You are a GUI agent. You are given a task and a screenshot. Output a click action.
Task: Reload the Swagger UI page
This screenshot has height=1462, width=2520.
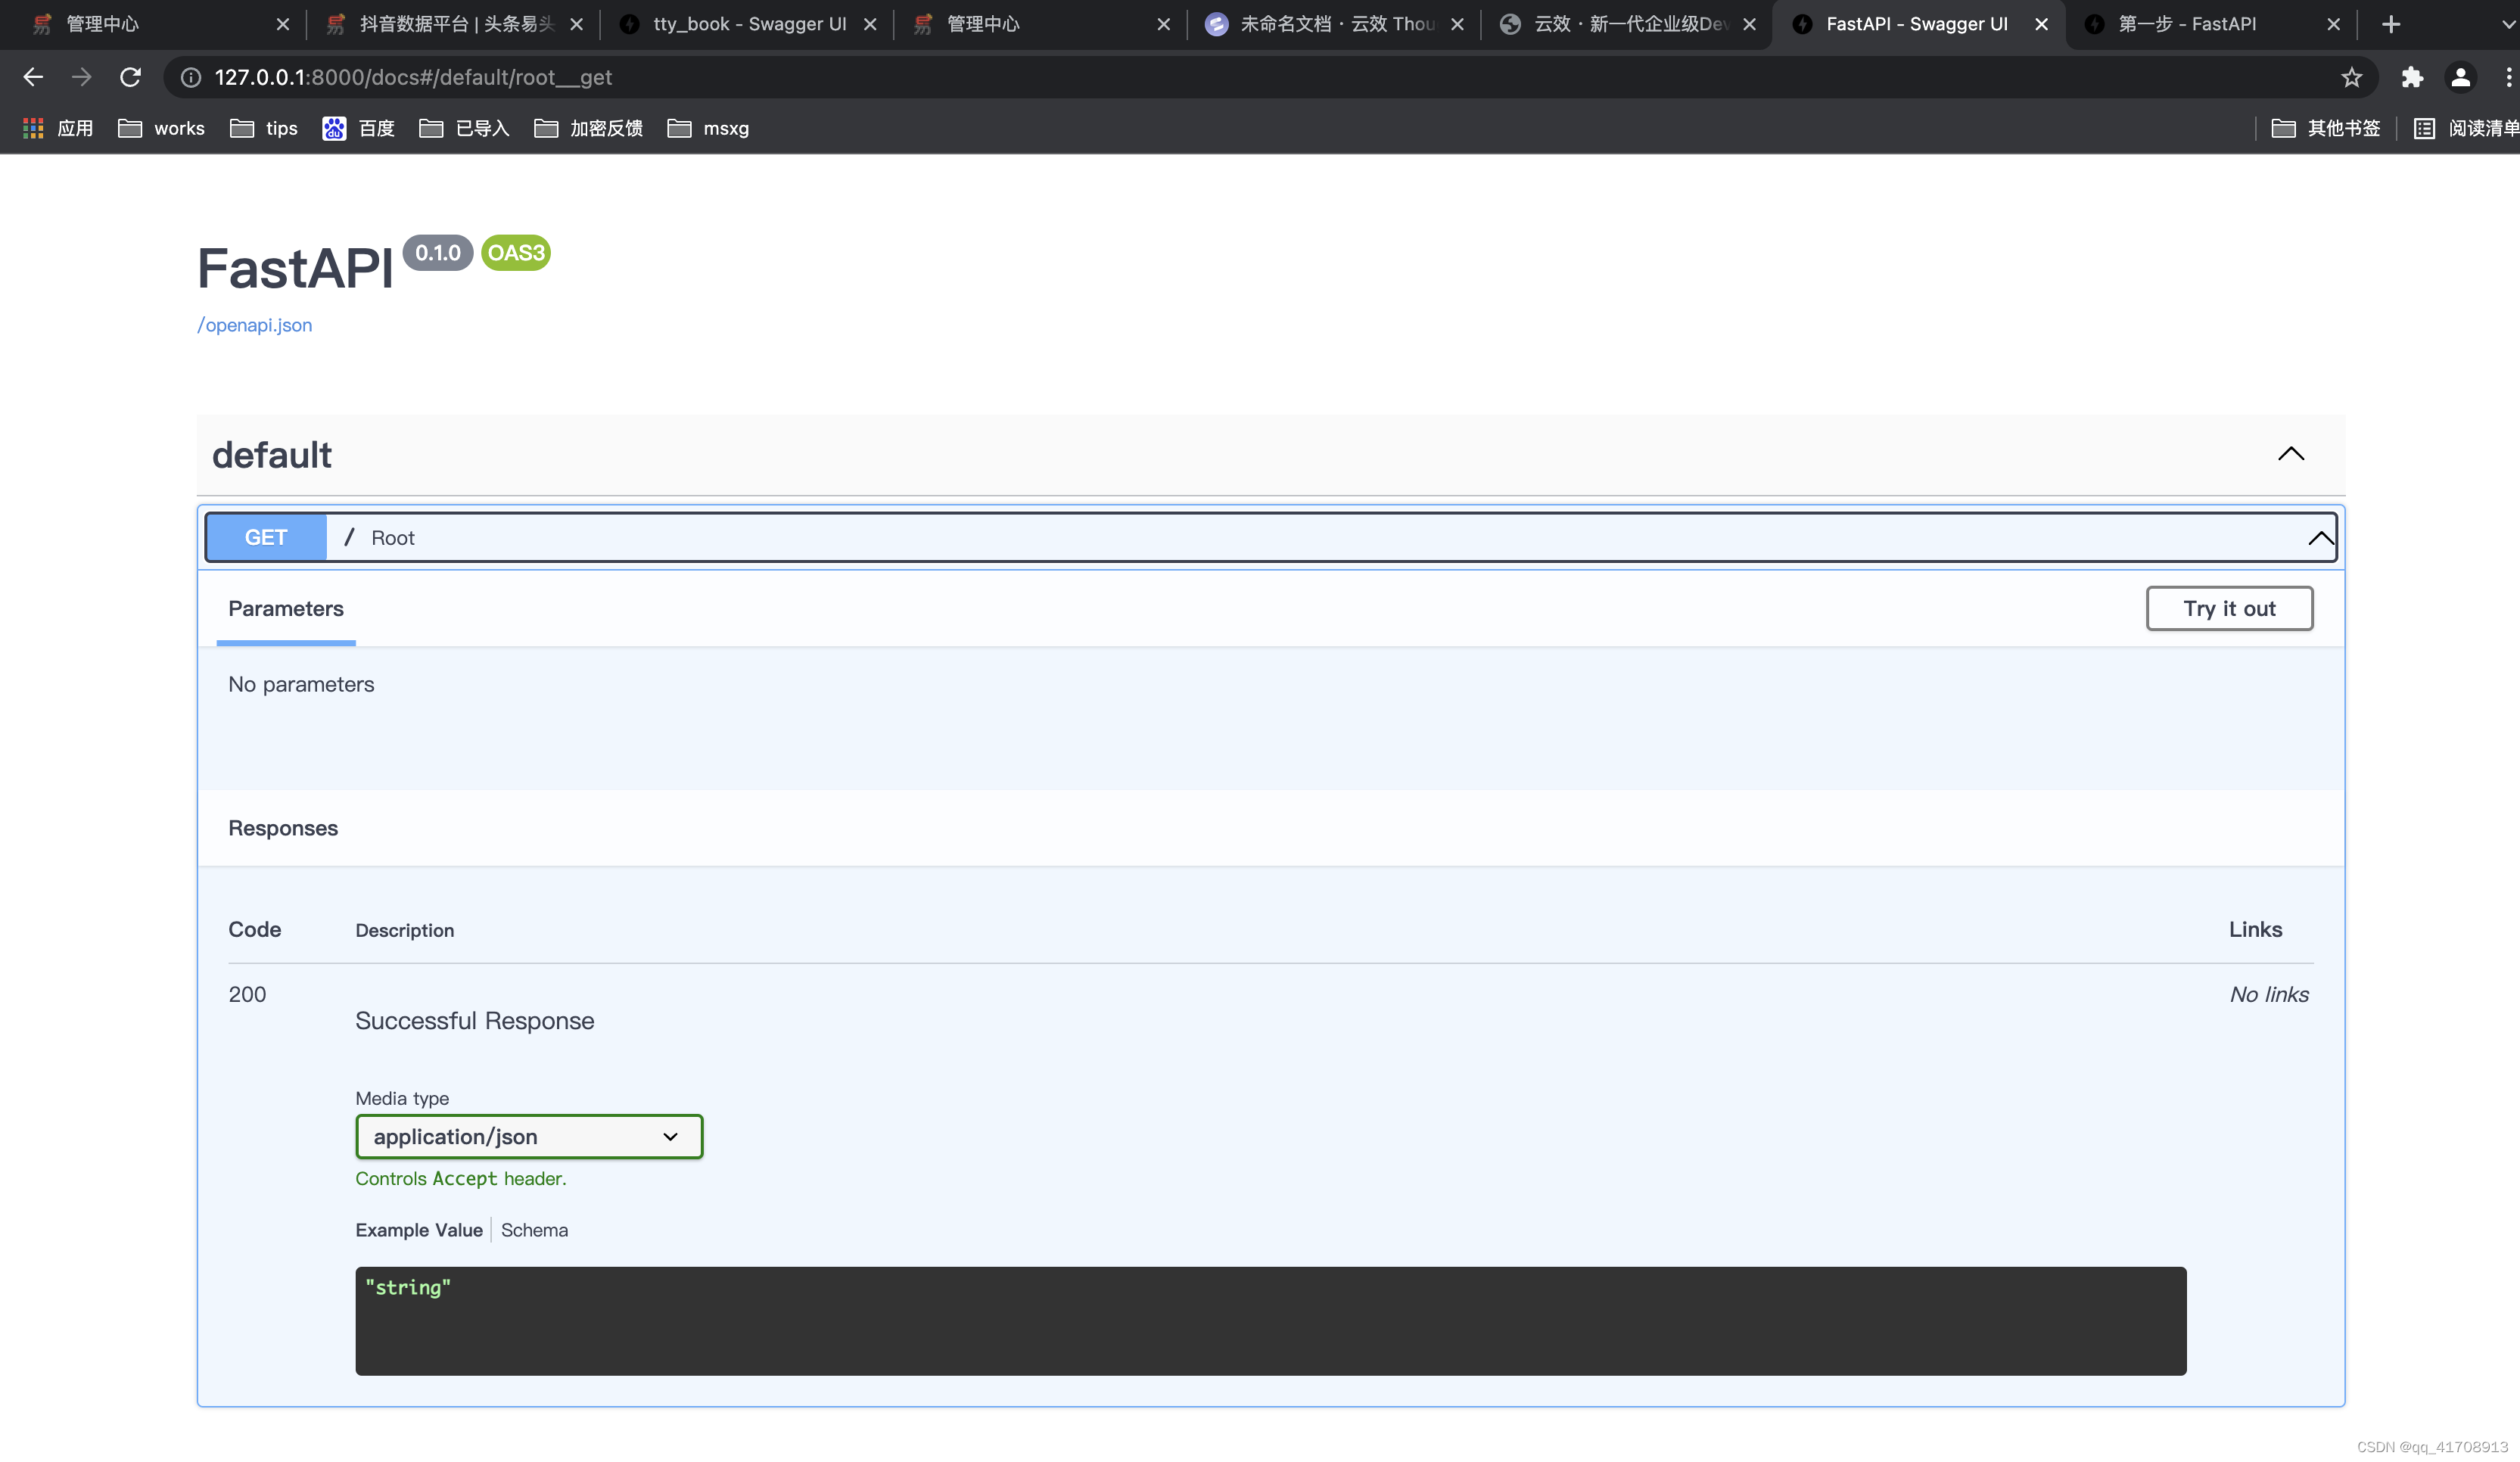click(131, 77)
